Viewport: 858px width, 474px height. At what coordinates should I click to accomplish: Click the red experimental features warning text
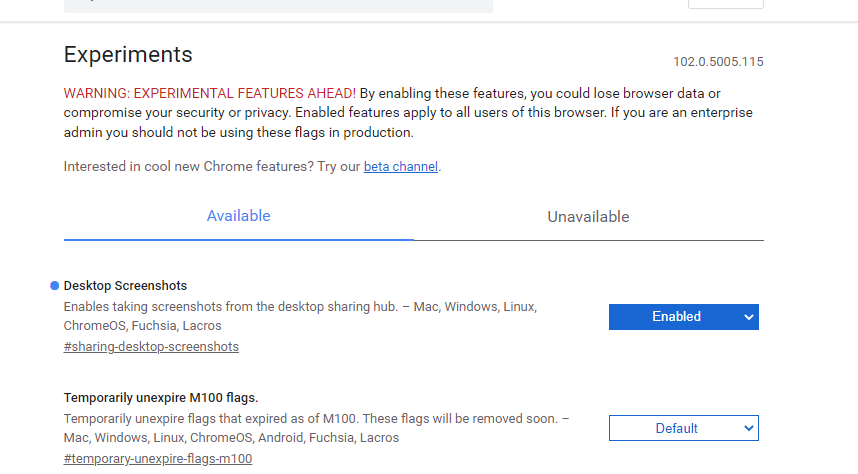click(x=209, y=93)
